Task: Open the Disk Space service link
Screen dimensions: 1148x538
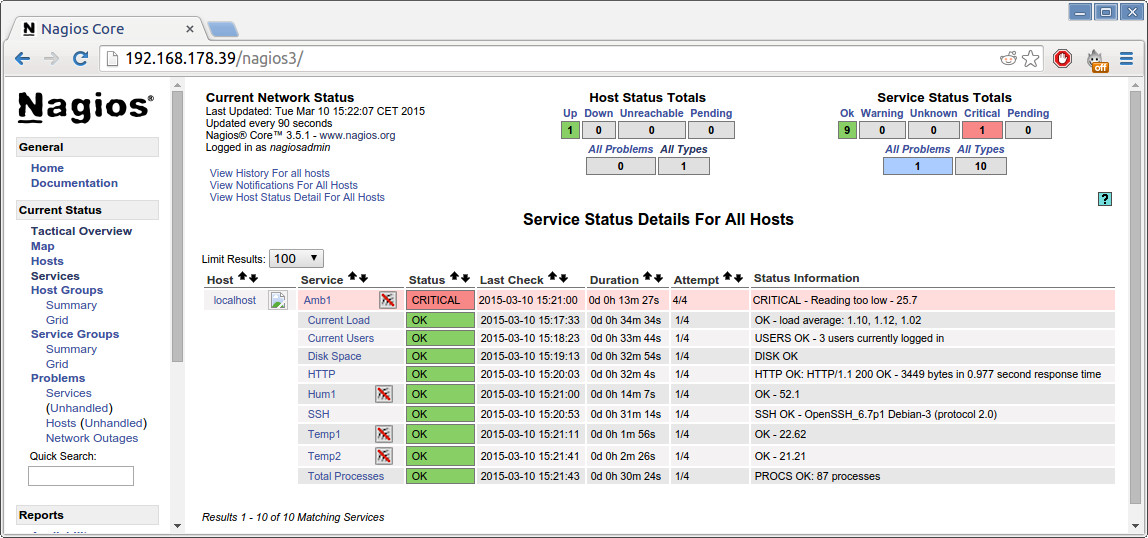Action: point(334,356)
